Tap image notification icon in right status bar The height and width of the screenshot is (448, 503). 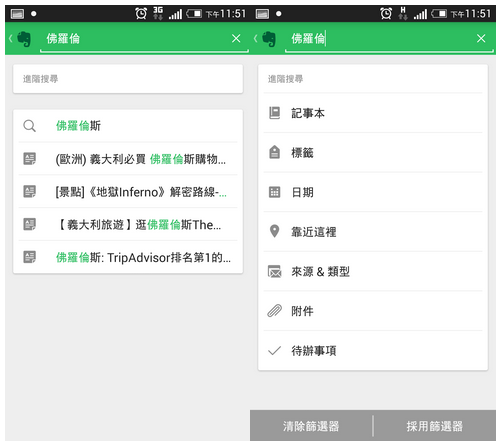pyautogui.click(x=262, y=14)
